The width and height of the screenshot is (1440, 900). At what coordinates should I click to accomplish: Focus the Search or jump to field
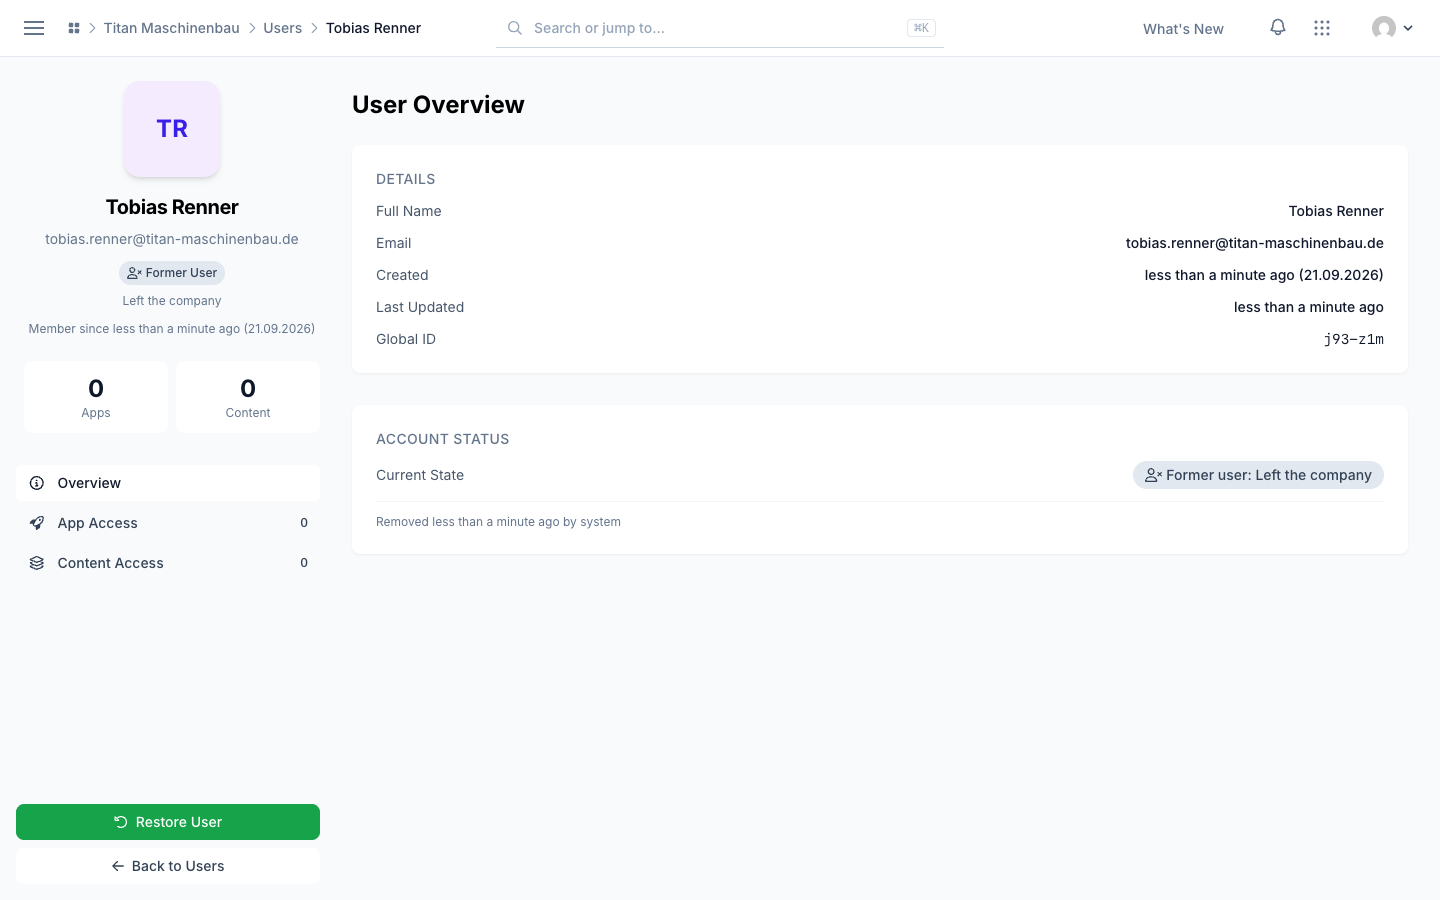point(720,28)
